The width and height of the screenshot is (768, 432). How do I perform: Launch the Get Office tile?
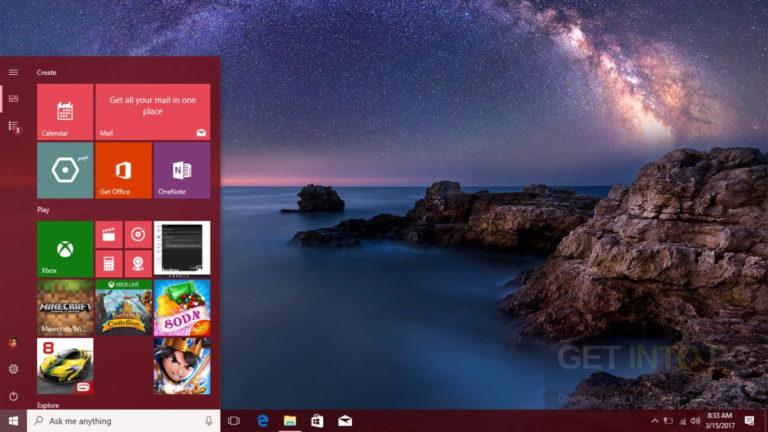pos(123,170)
